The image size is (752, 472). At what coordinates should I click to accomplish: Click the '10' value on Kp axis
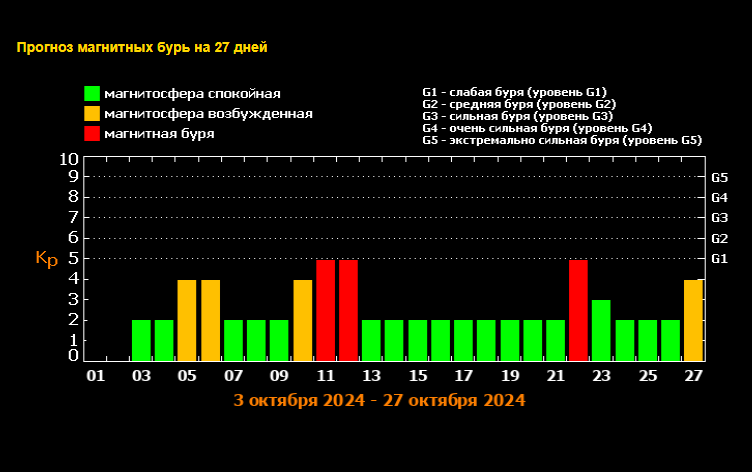point(69,159)
